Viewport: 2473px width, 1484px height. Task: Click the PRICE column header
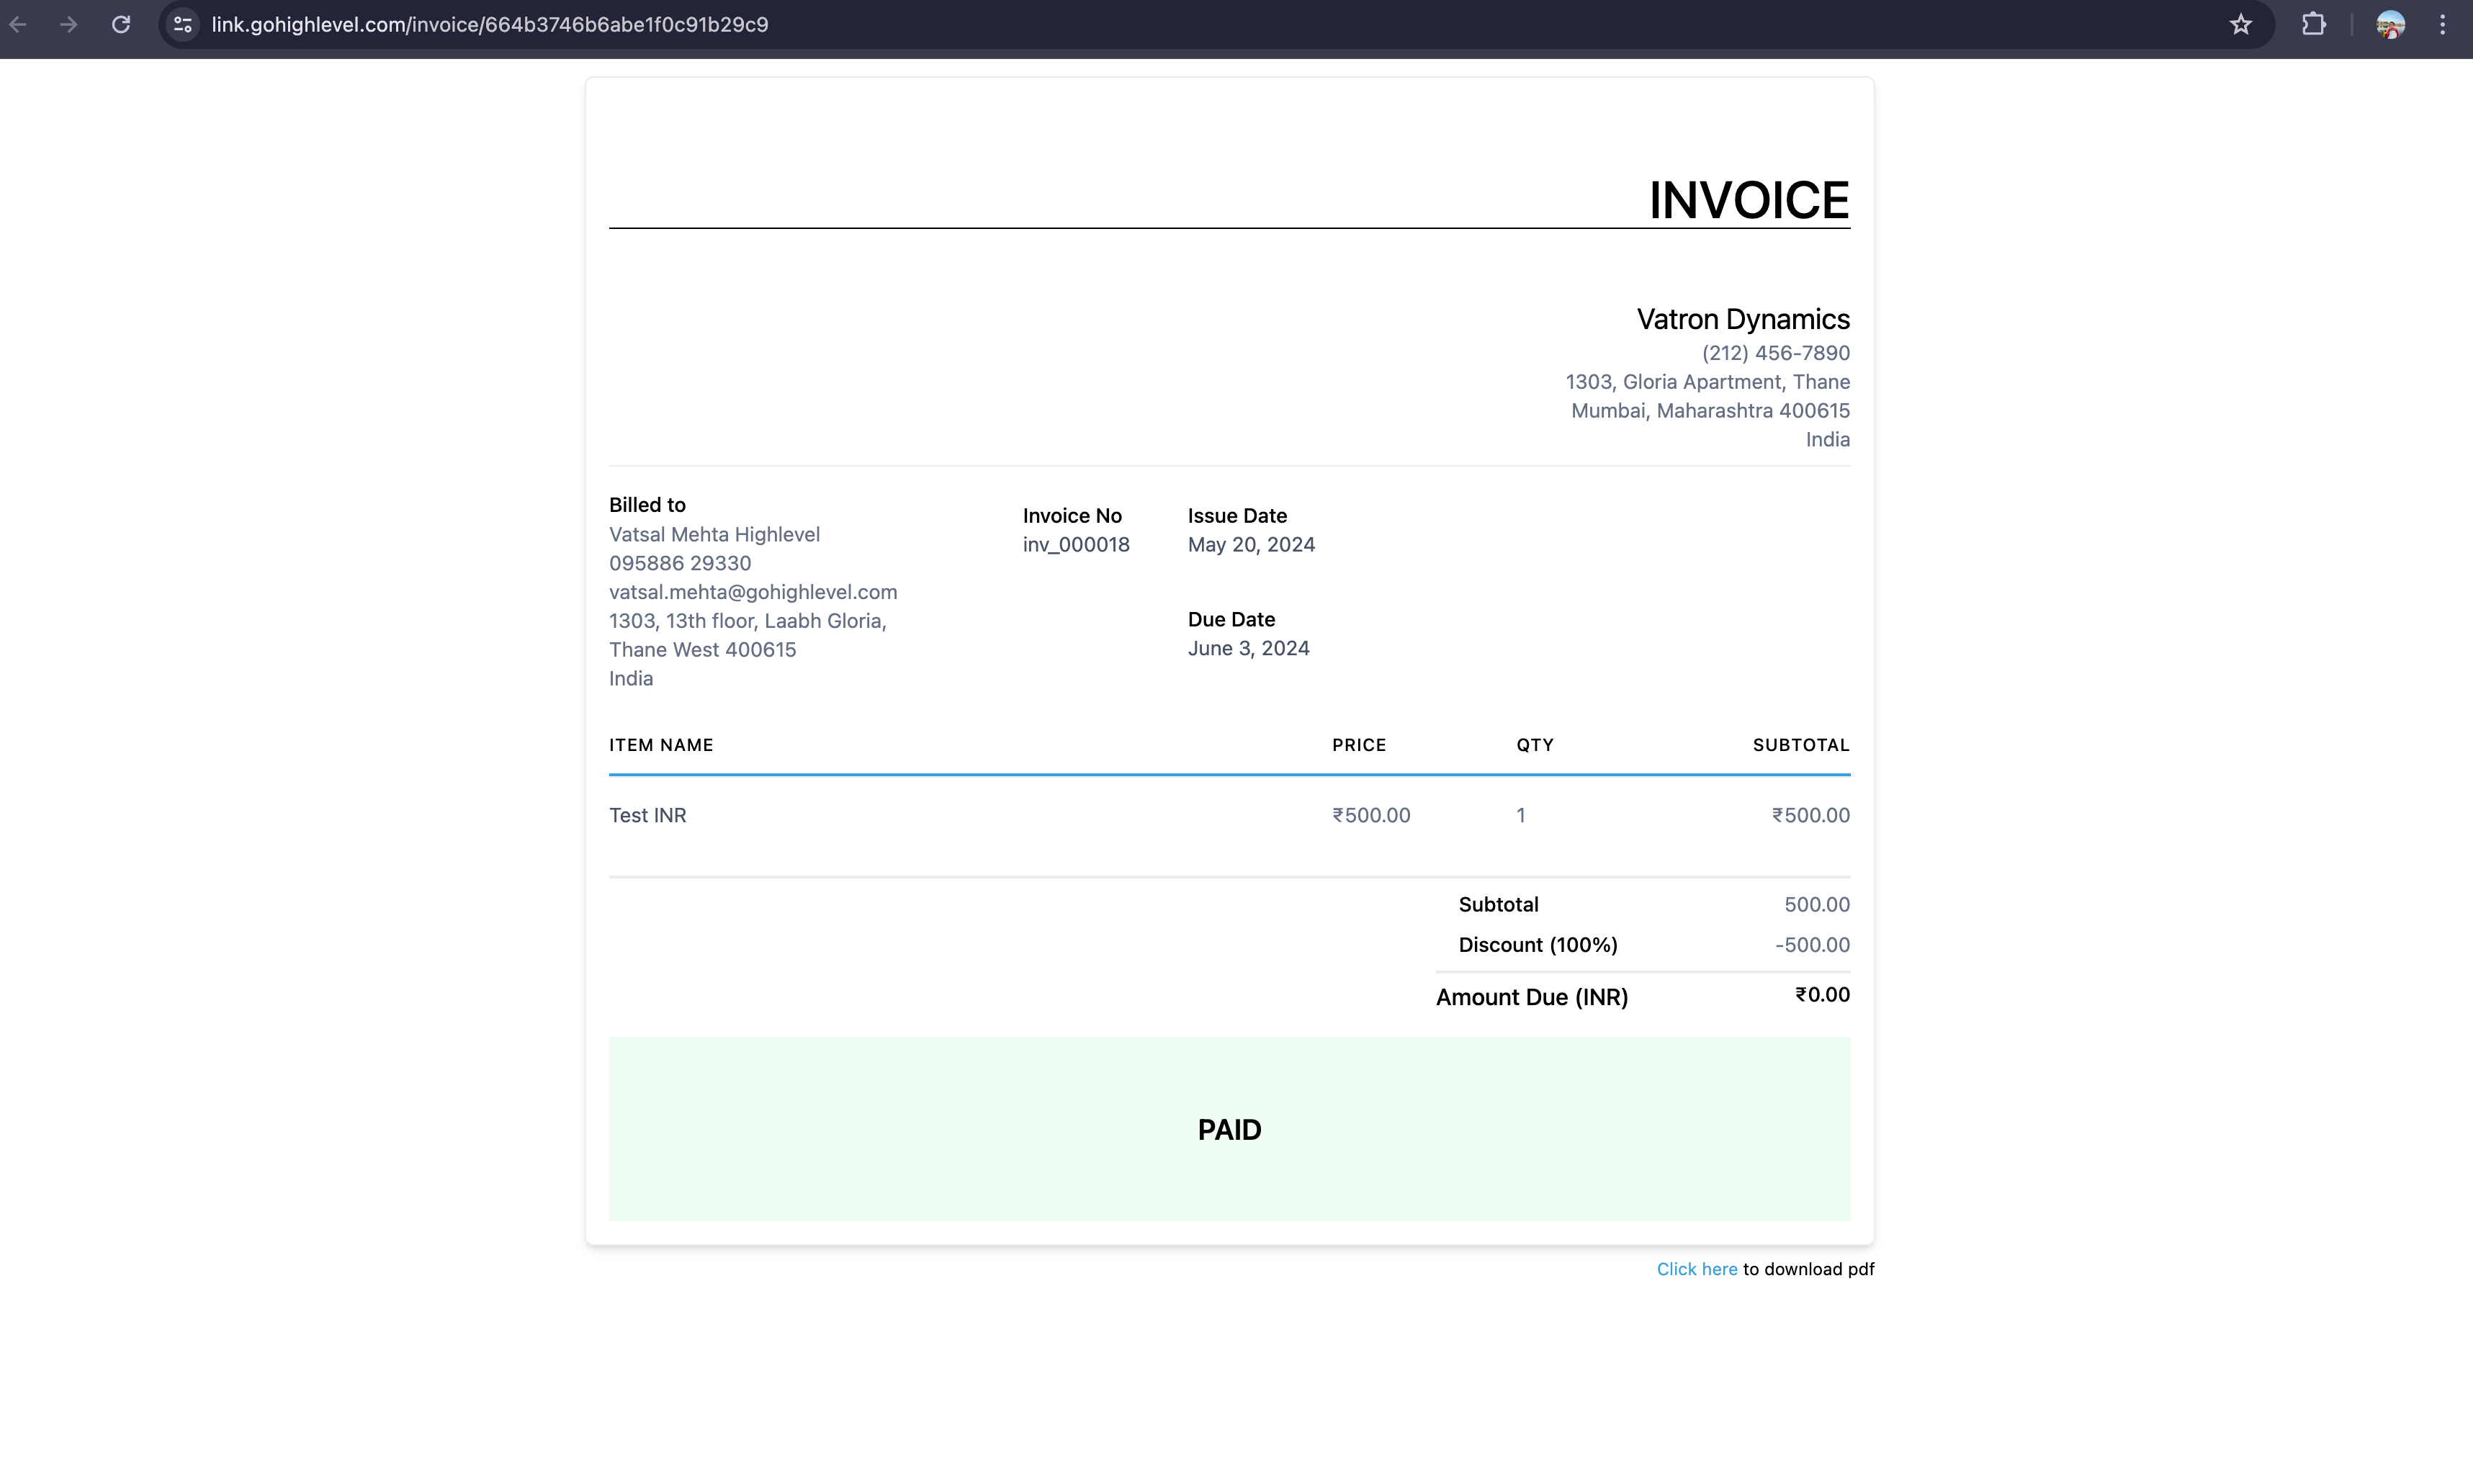point(1359,745)
